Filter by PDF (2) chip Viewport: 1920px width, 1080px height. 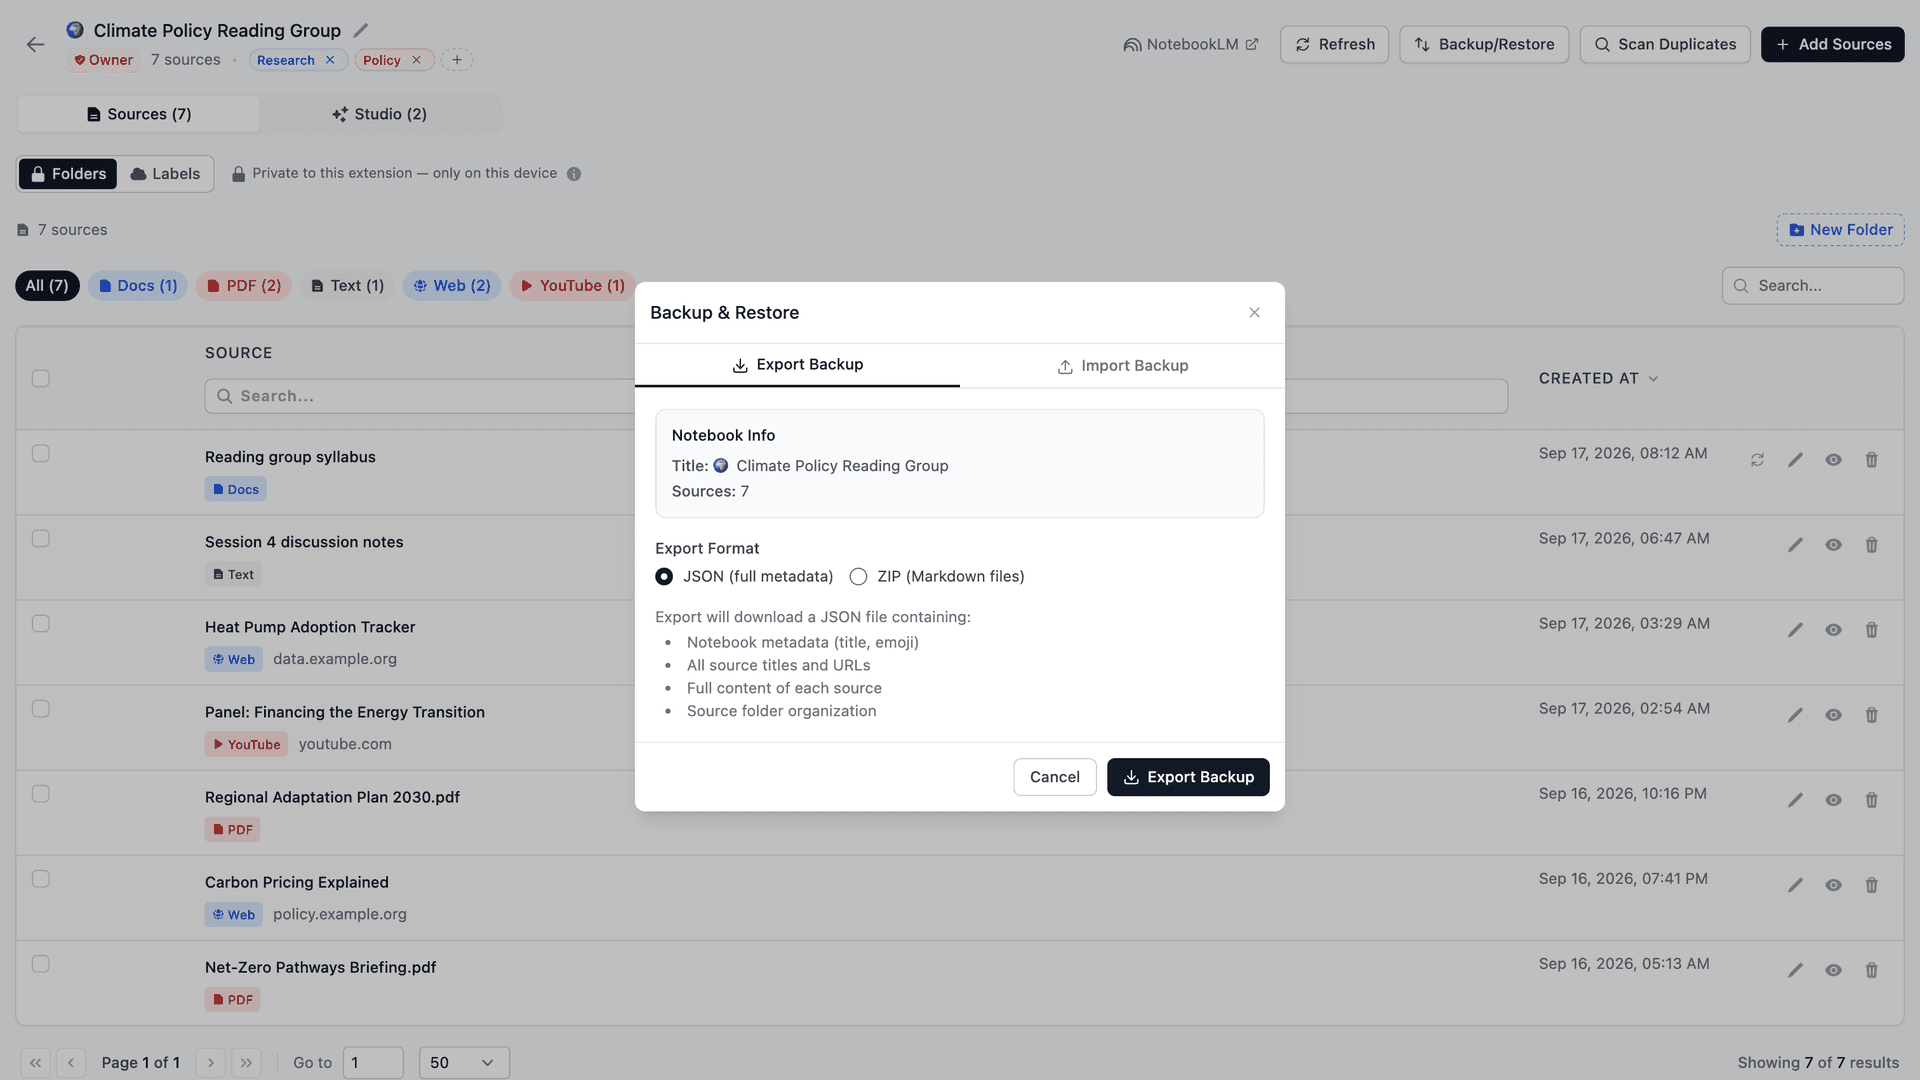[243, 286]
